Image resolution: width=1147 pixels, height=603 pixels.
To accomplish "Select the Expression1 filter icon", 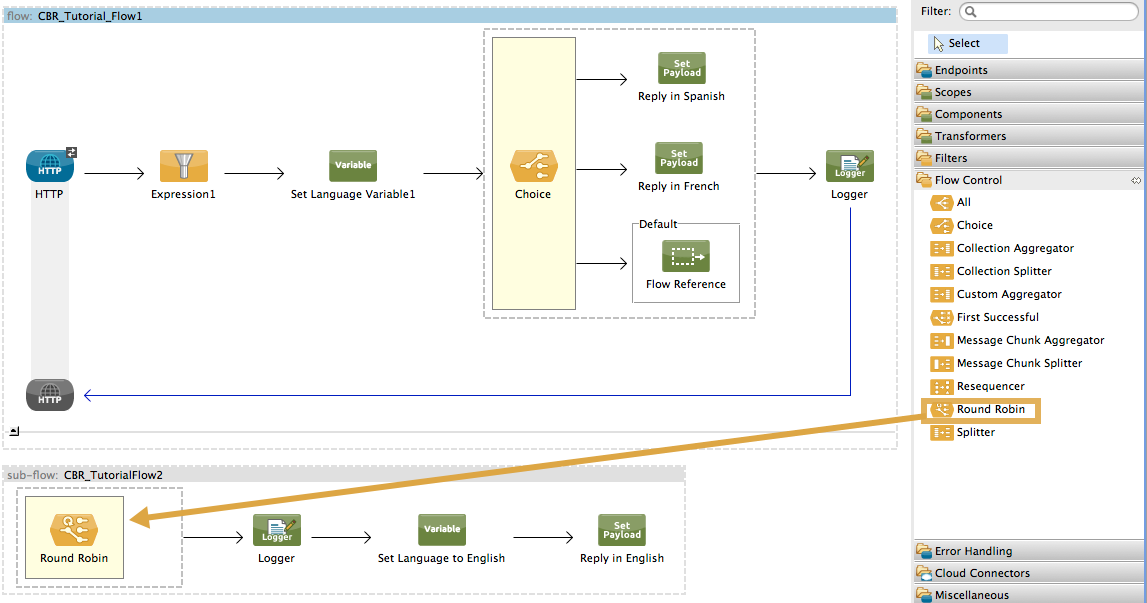I will point(183,166).
